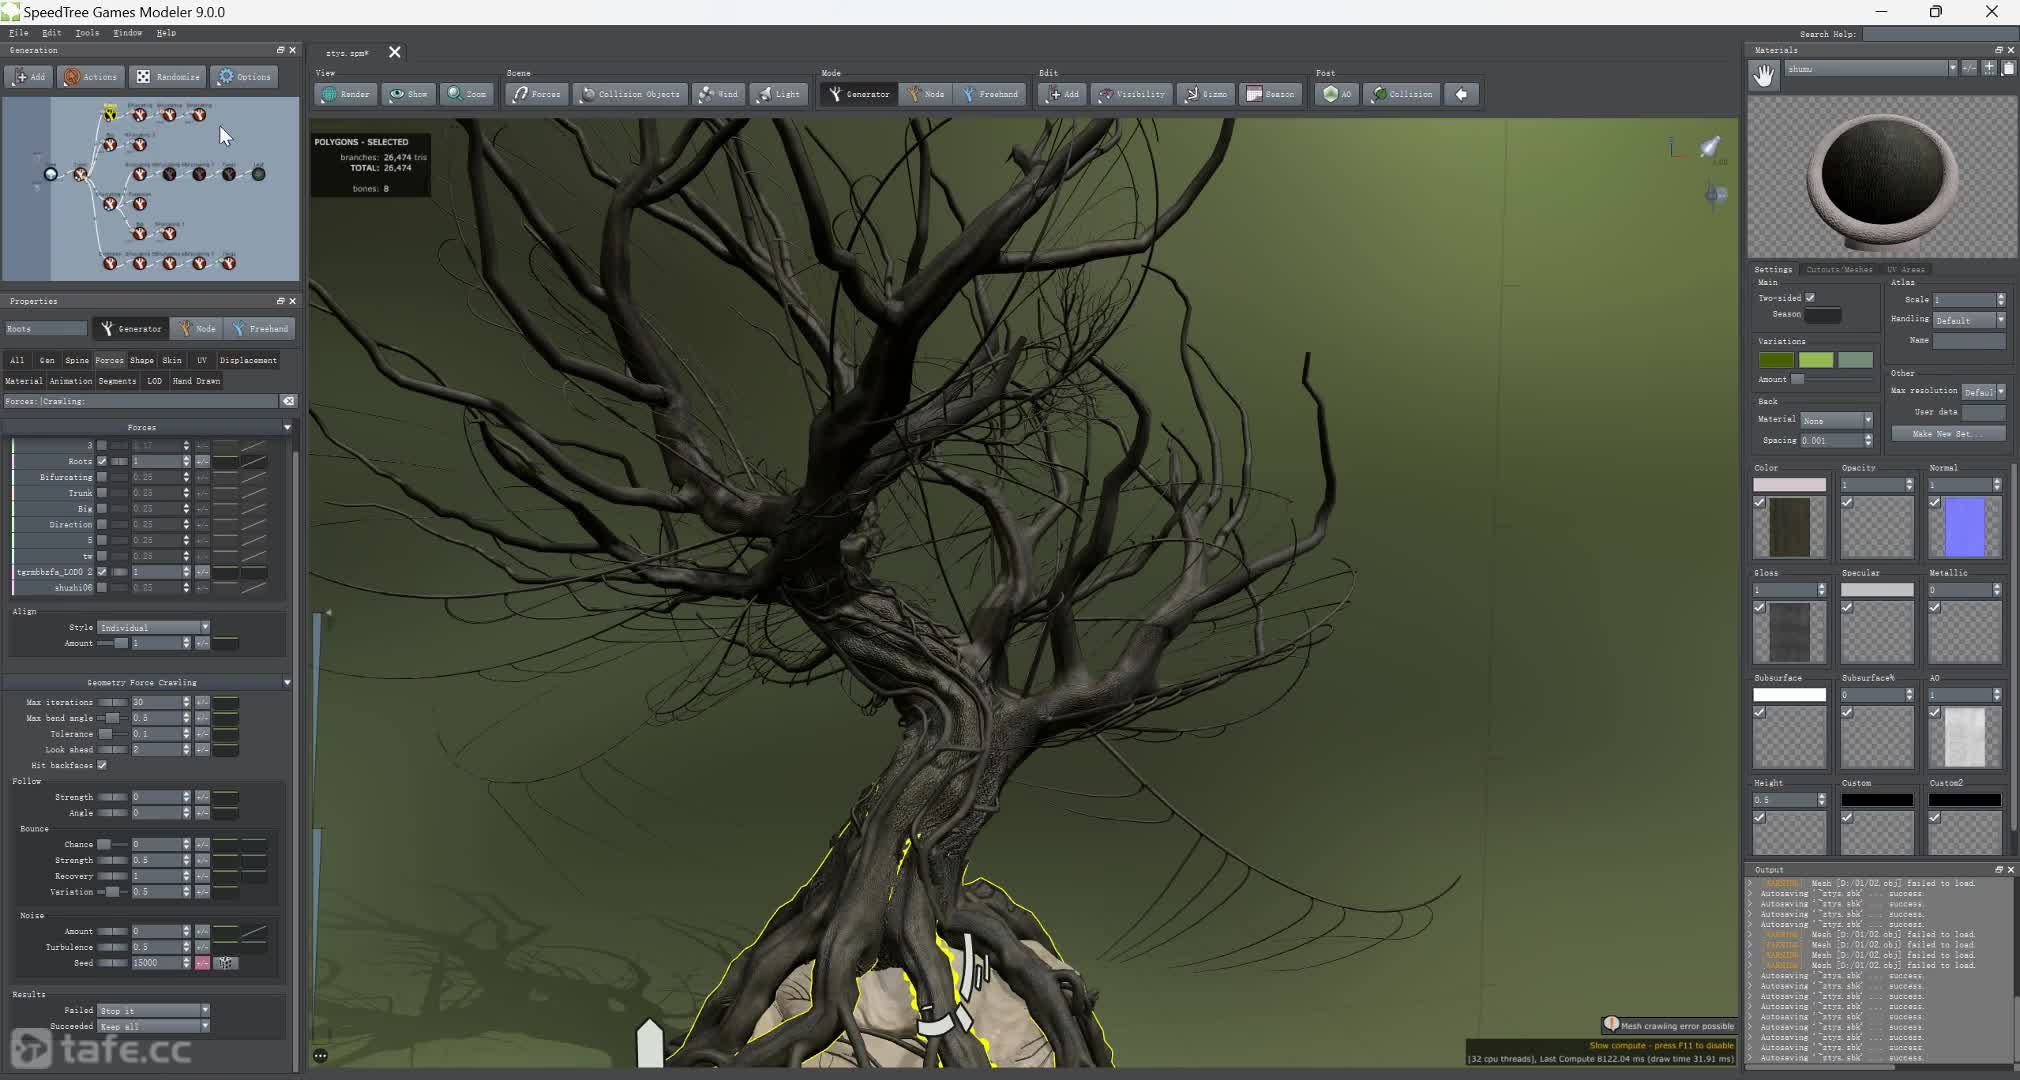Uncheck the Roots force checkbox
This screenshot has height=1080, width=2020.
click(x=102, y=461)
